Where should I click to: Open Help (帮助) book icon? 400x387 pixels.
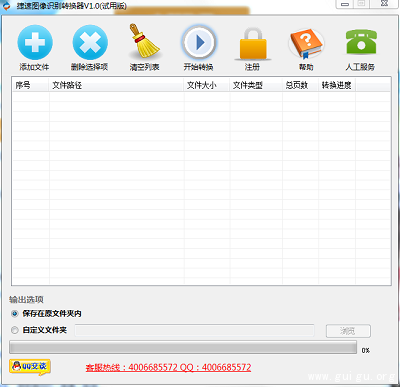[x=306, y=44]
